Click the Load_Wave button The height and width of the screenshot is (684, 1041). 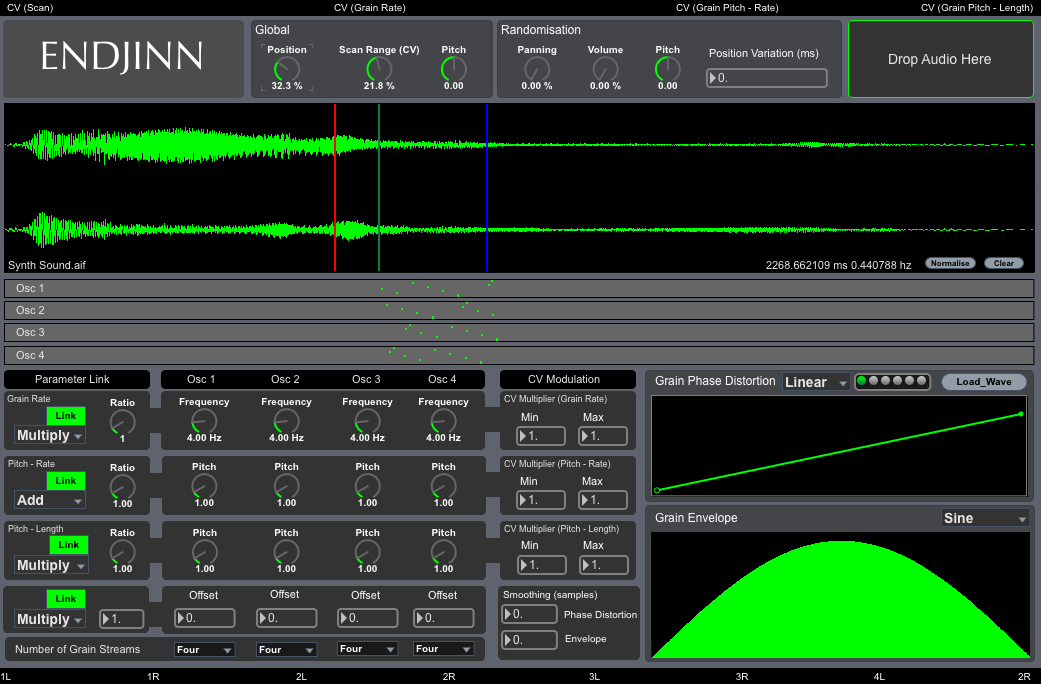[983, 382]
